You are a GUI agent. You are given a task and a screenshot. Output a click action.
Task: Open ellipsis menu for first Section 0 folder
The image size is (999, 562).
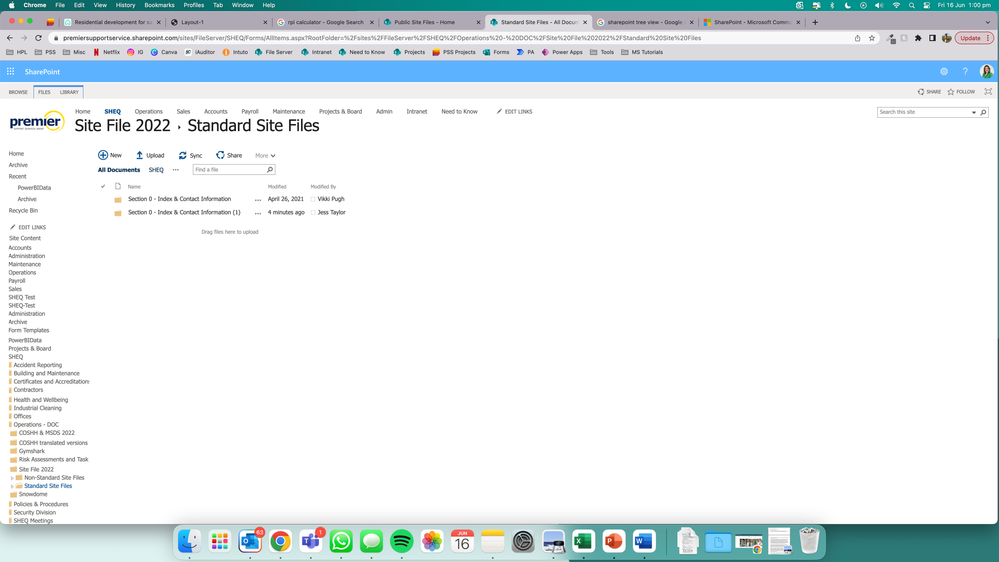(x=258, y=199)
